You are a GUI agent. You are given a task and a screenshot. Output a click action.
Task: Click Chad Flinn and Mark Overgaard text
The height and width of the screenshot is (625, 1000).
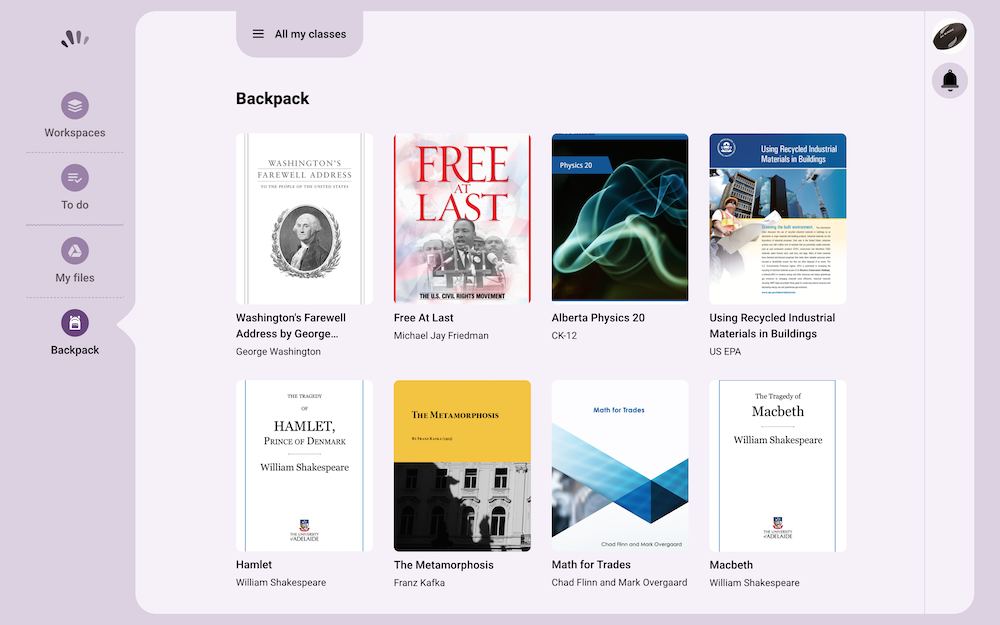[619, 582]
